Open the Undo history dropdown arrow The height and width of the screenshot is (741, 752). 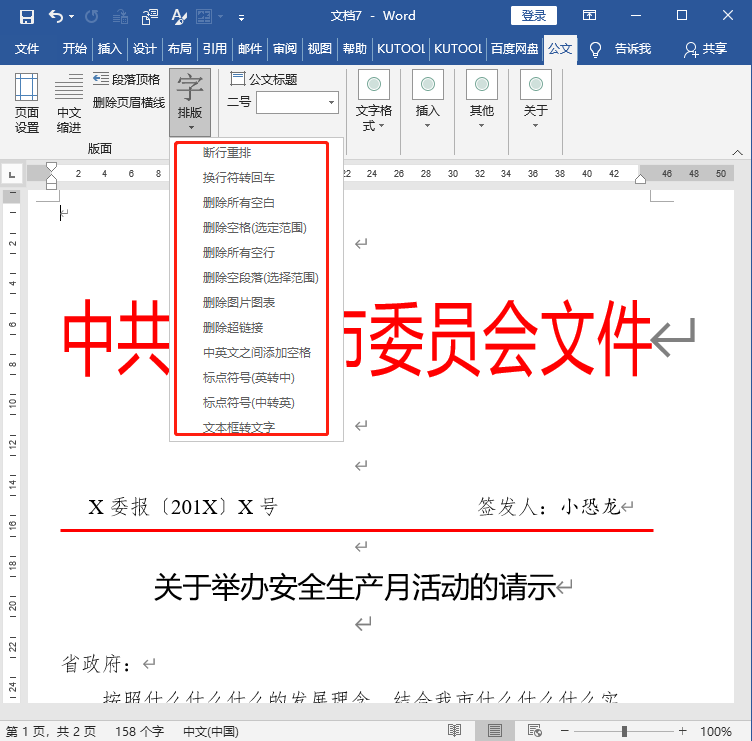click(x=71, y=17)
